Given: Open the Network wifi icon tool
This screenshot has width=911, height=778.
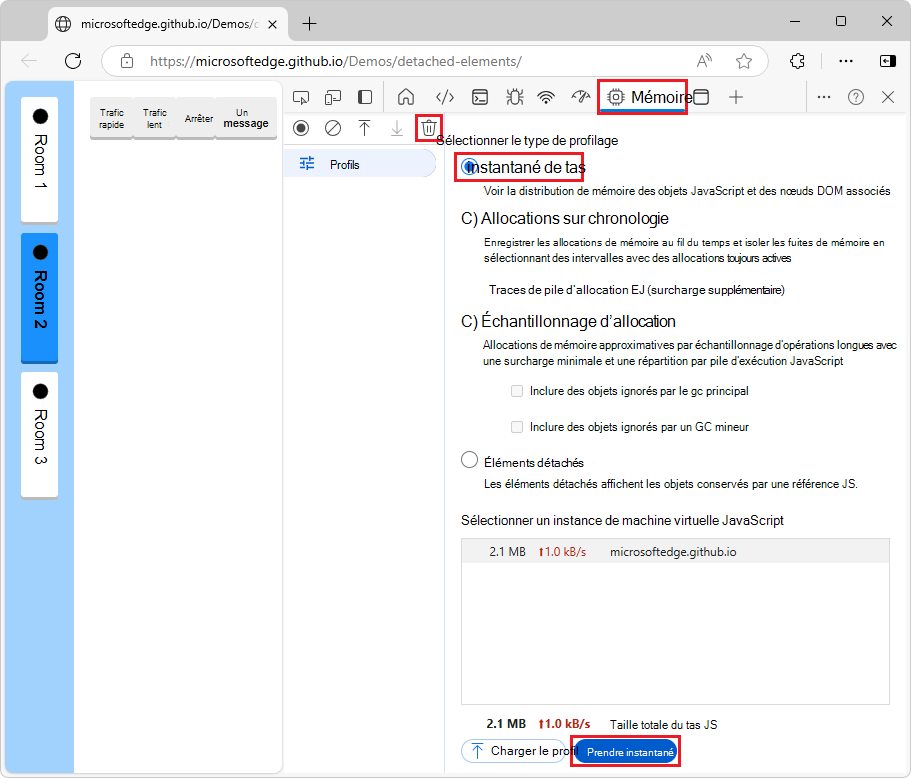Looking at the screenshot, I should tap(546, 97).
